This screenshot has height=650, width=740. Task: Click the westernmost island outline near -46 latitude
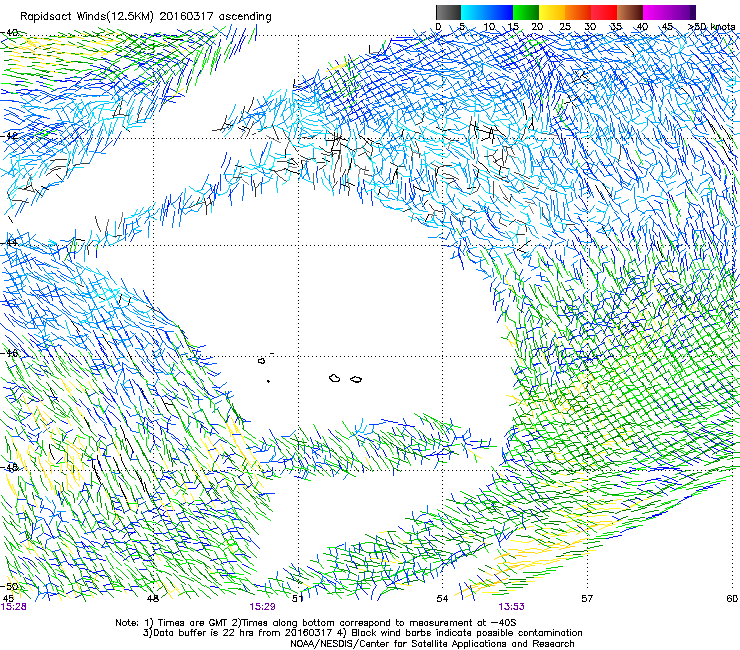click(262, 361)
